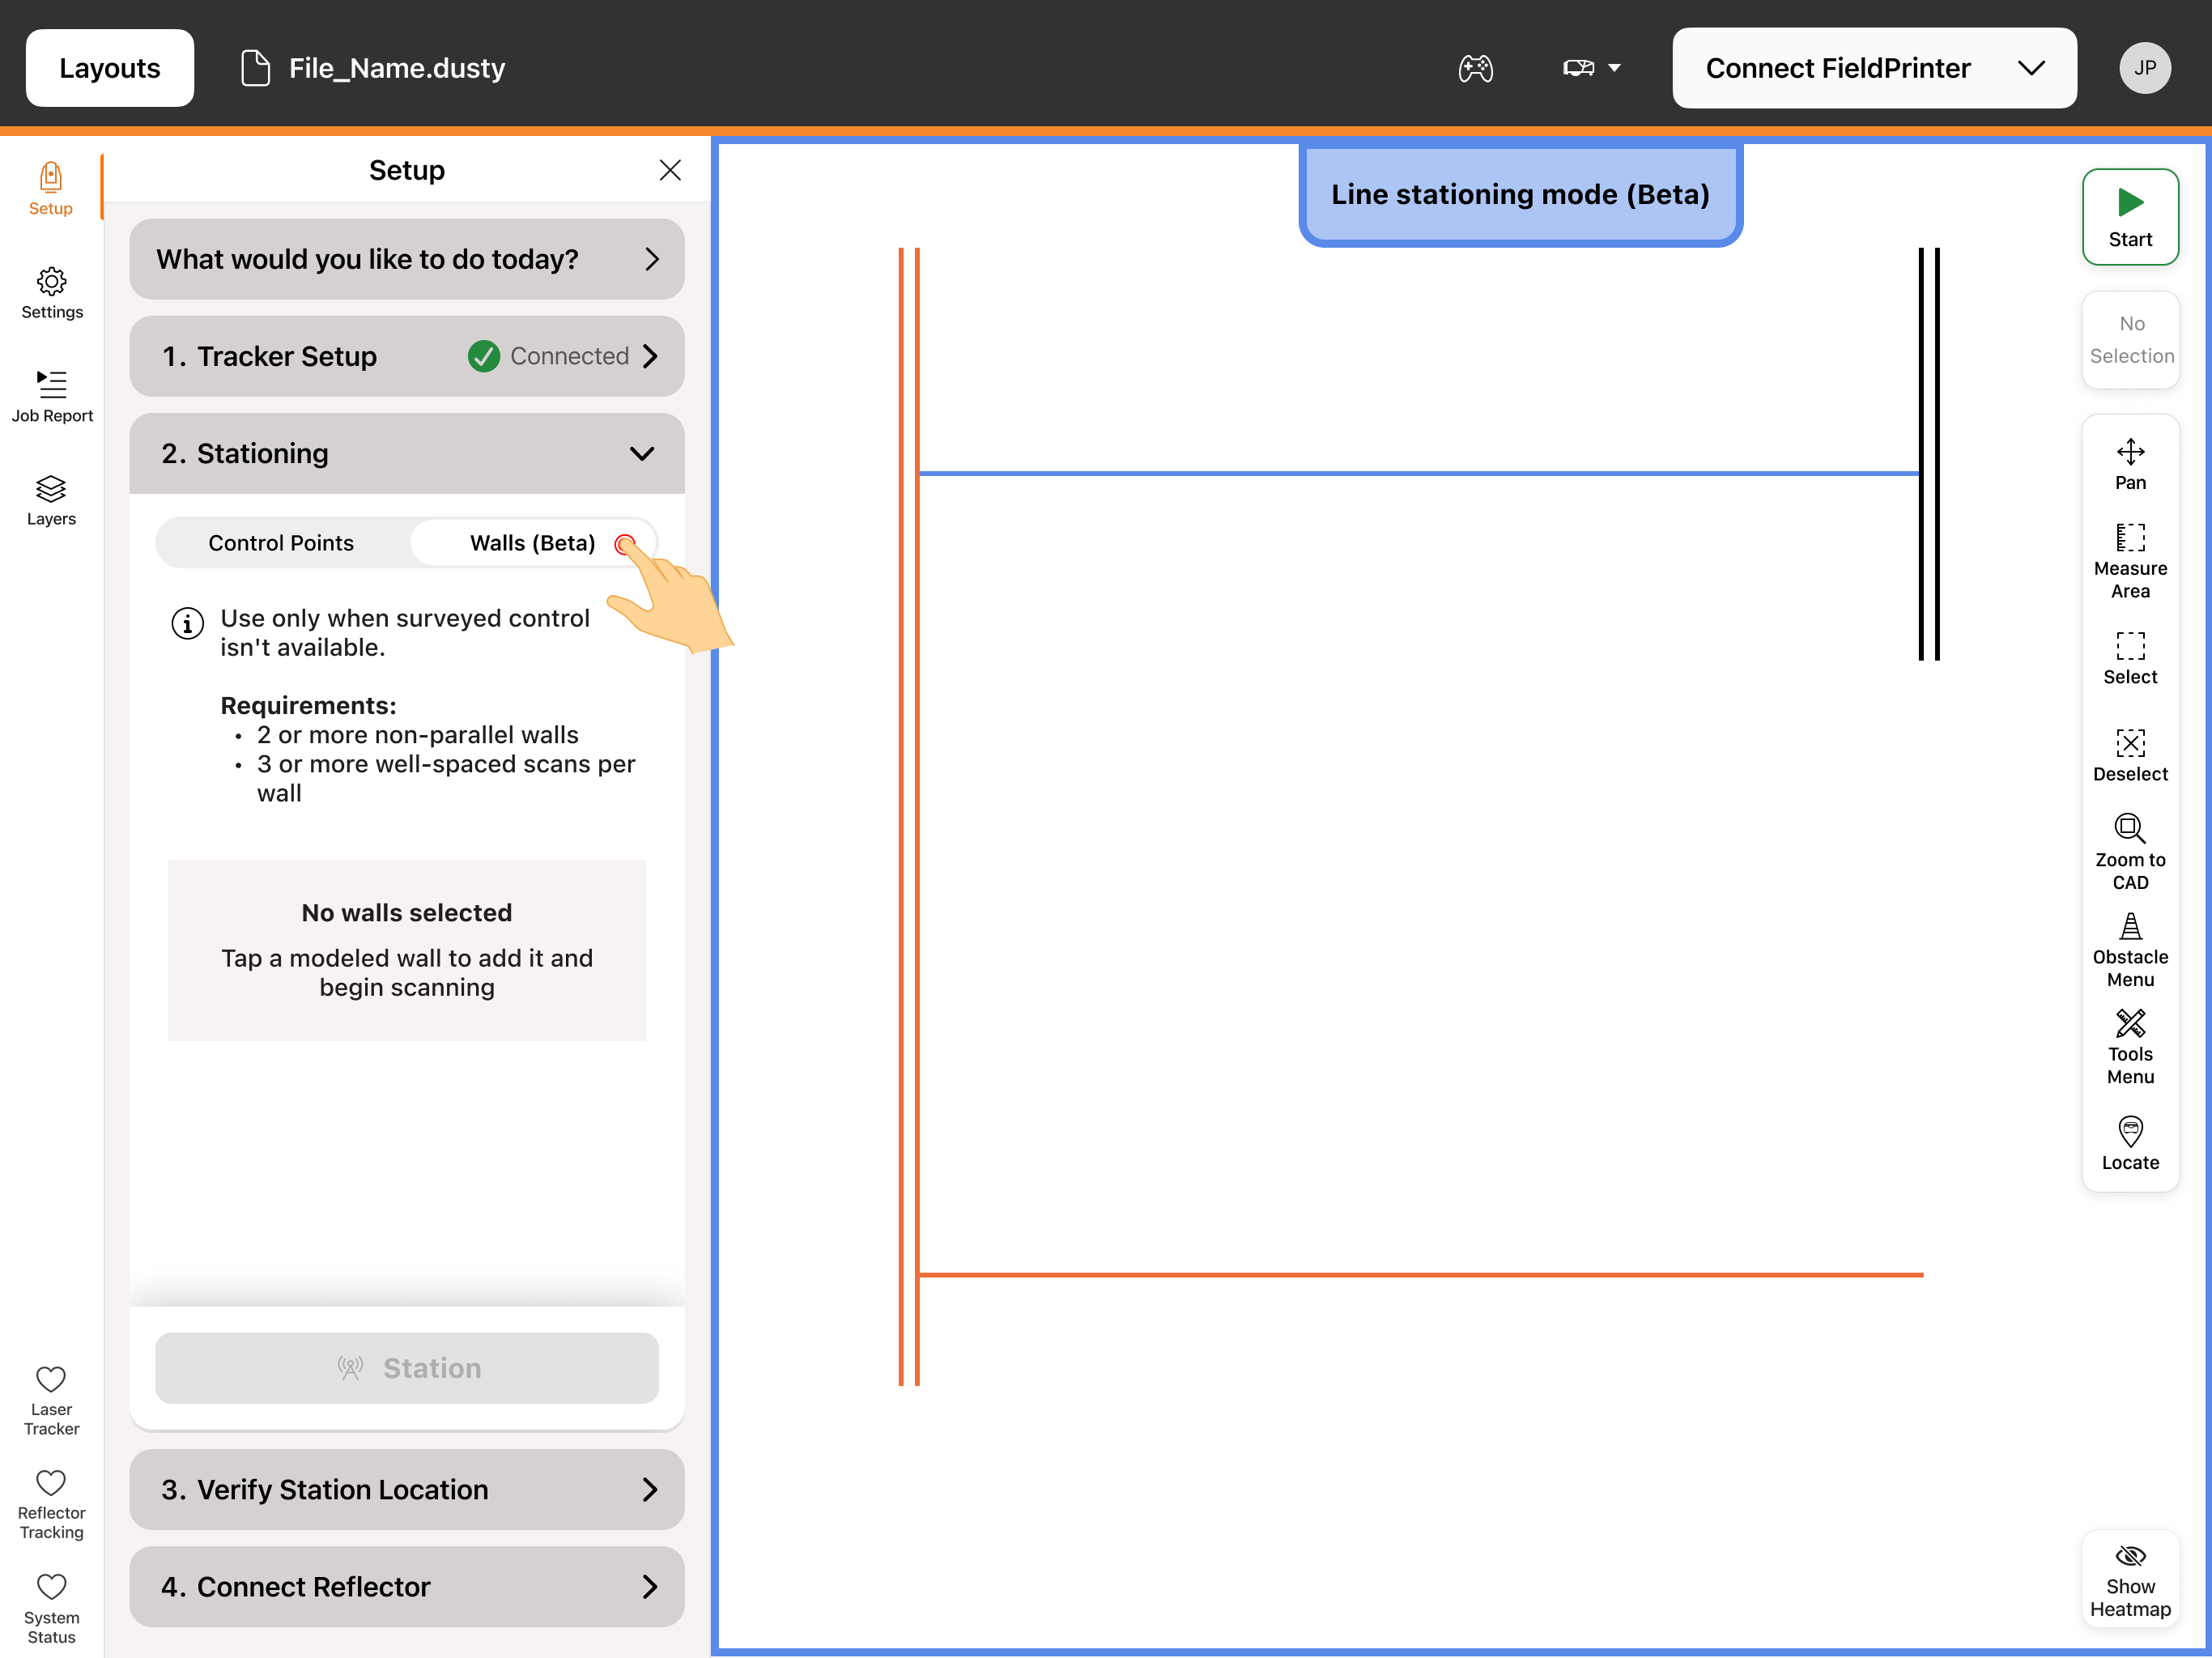The image size is (2212, 1658).
Task: Click the info icon beside usage note
Action: point(188,623)
